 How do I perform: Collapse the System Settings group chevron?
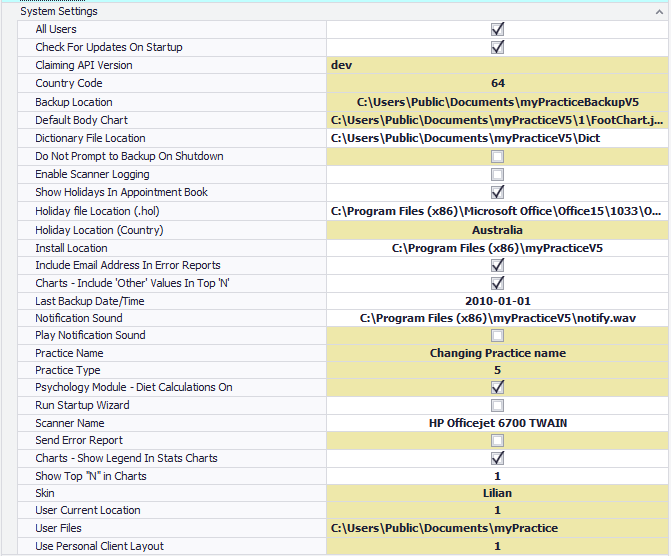coord(659,12)
